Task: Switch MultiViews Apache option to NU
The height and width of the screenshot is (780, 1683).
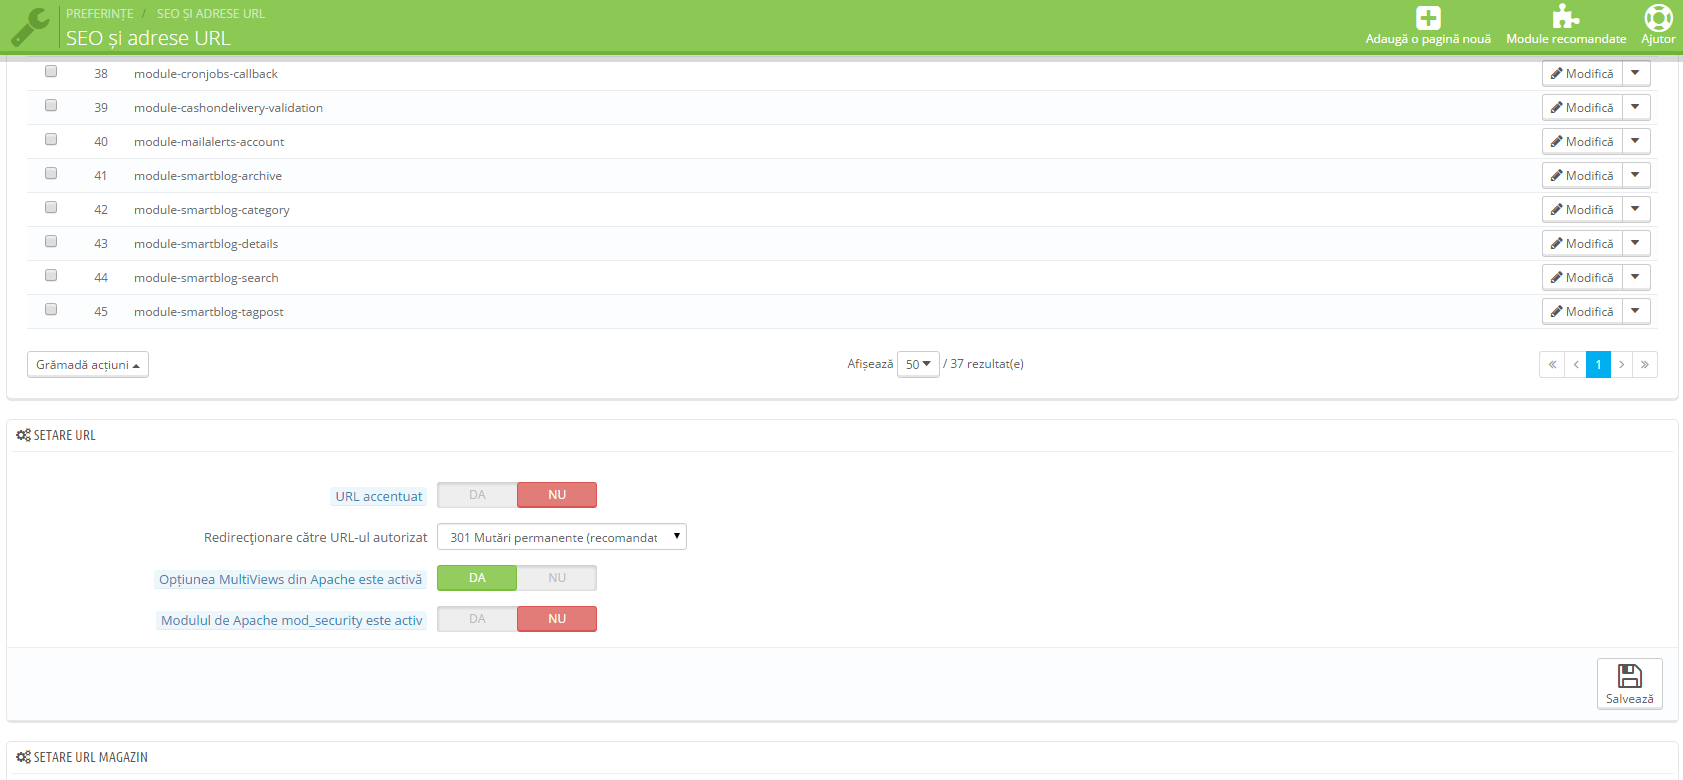Action: point(557,578)
